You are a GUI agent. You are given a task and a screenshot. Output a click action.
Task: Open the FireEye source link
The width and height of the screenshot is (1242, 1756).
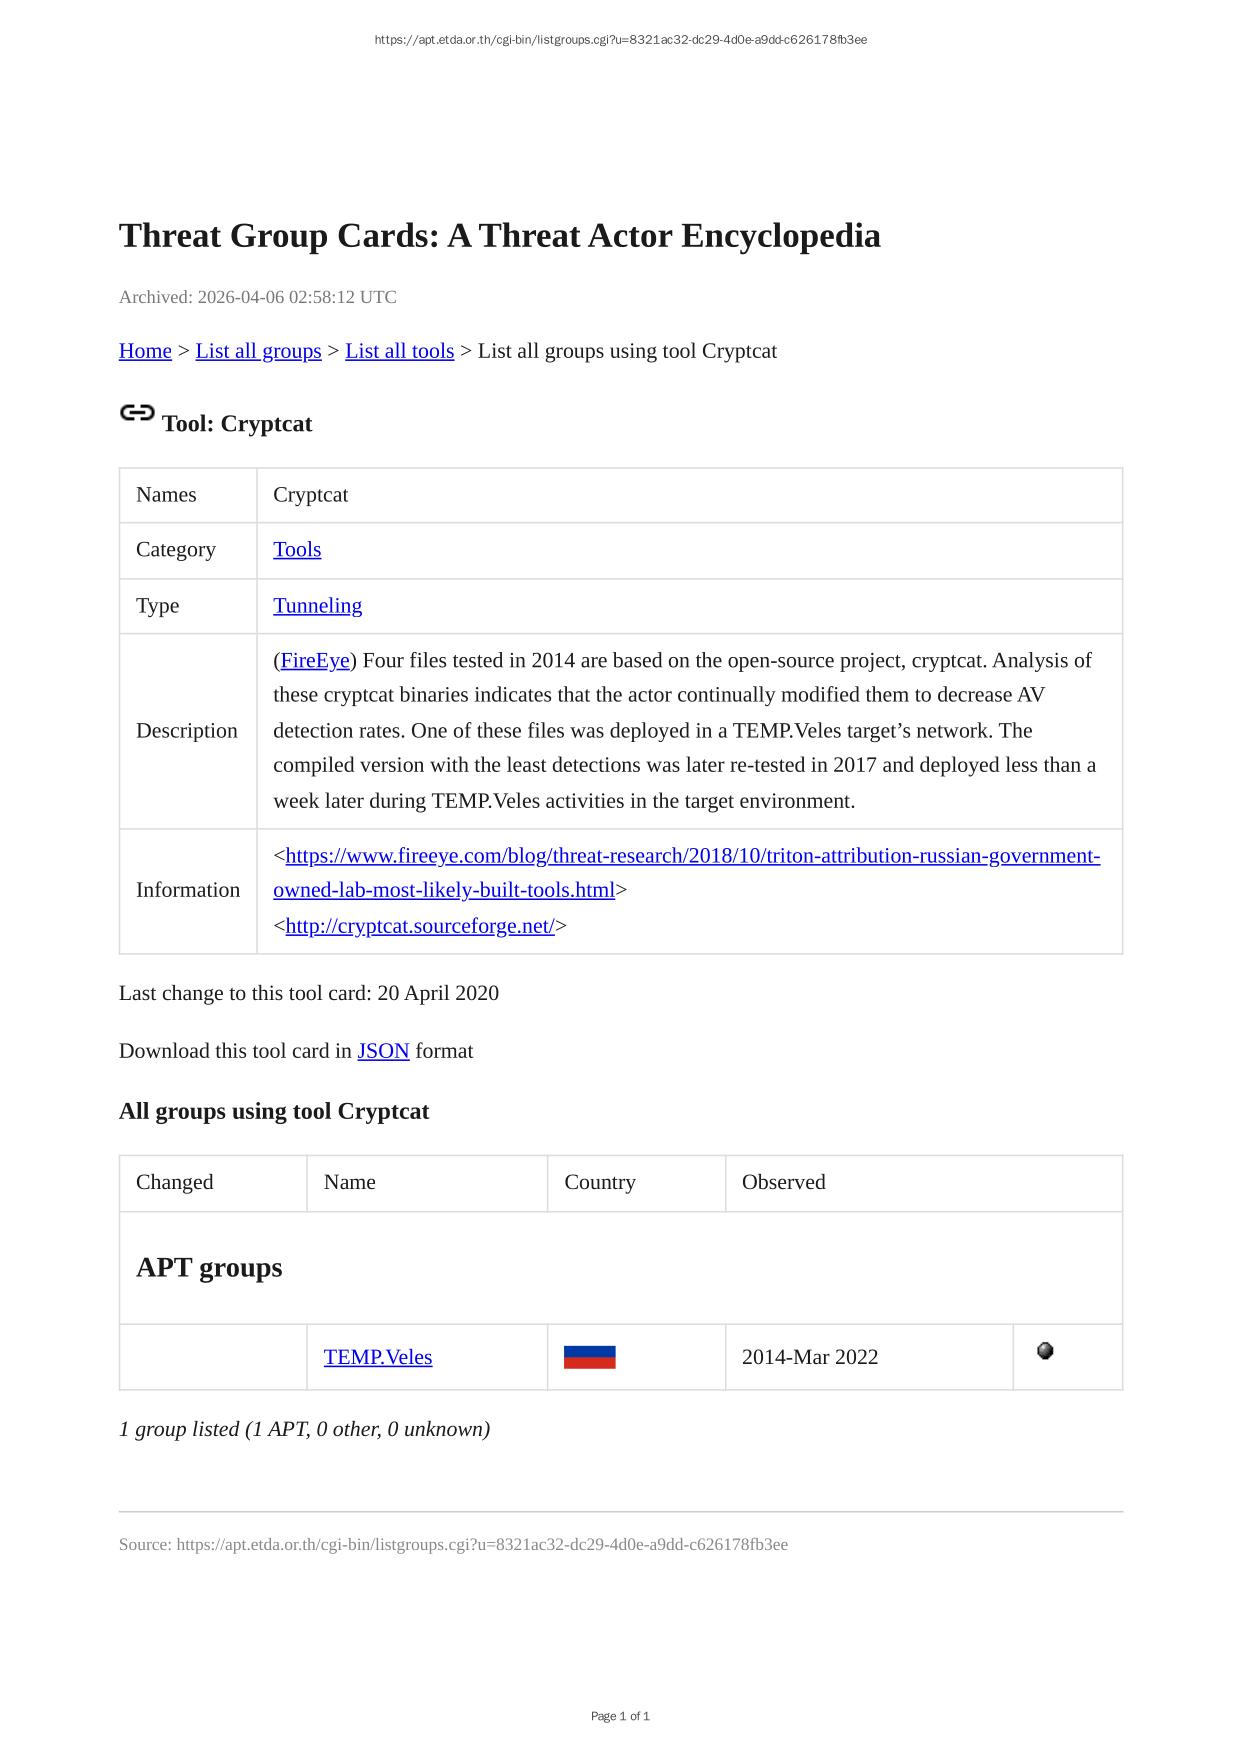pyautogui.click(x=315, y=661)
